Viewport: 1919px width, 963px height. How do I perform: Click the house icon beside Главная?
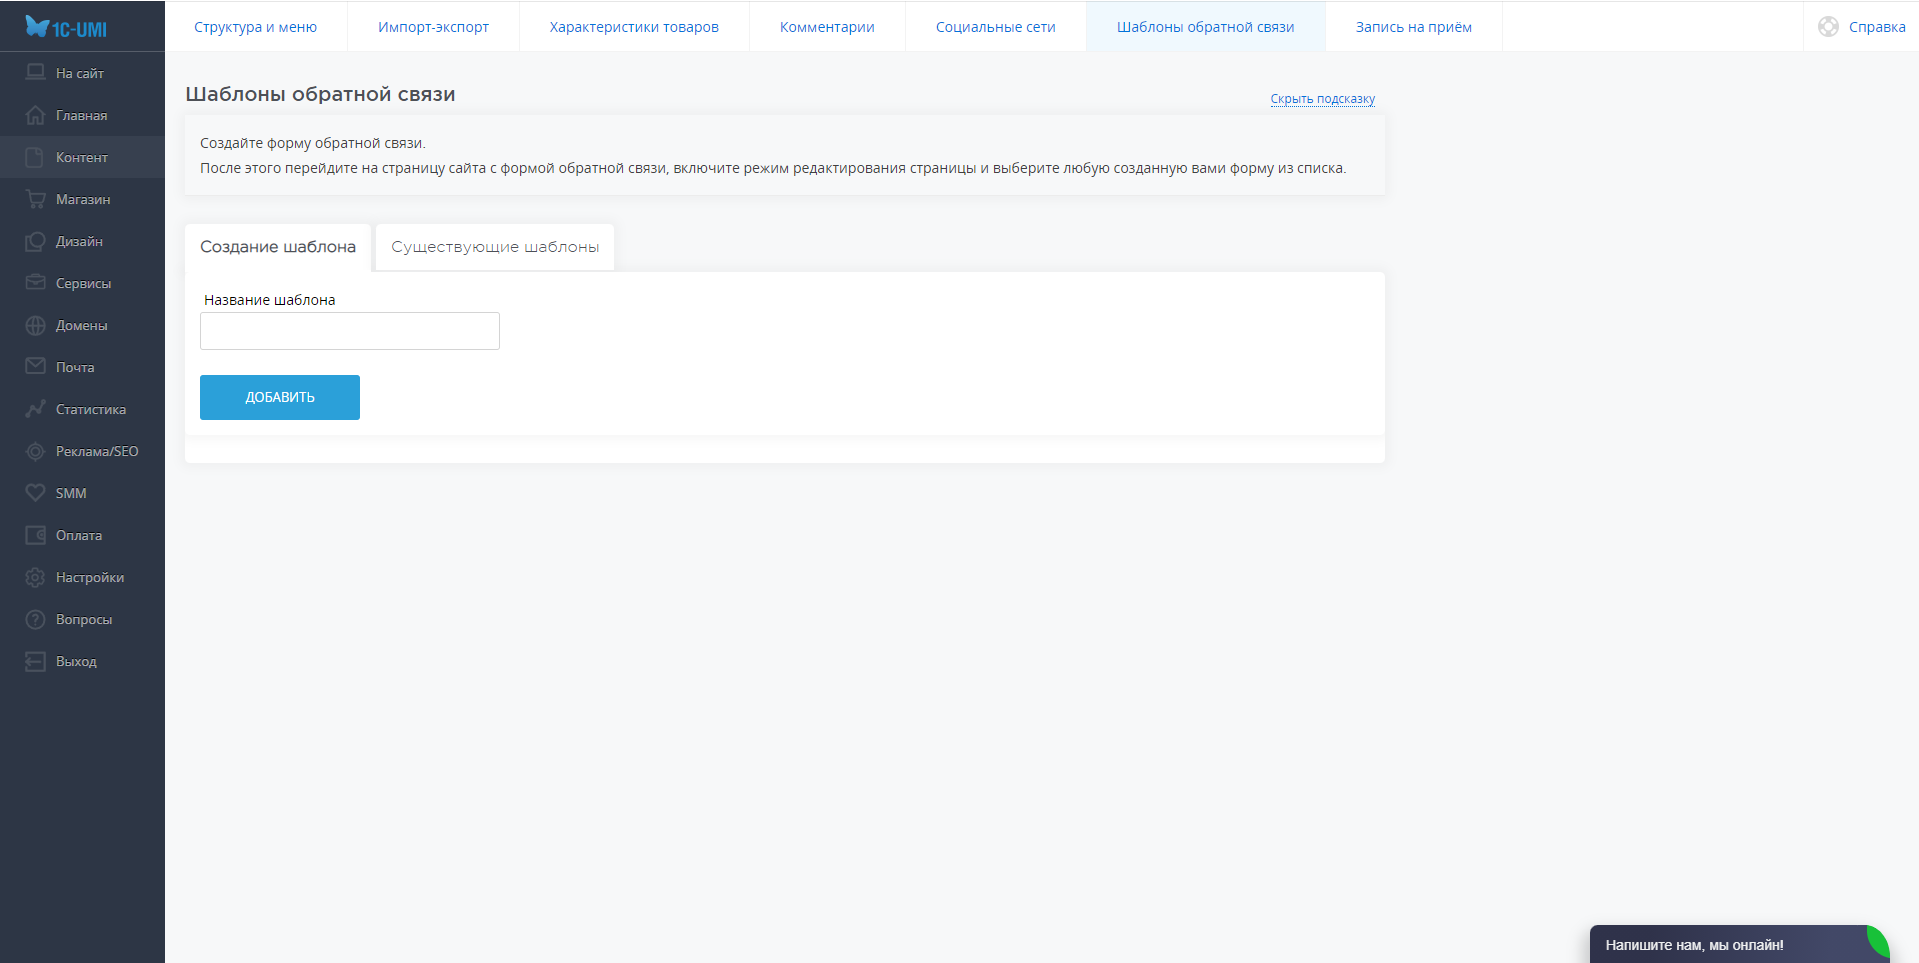click(35, 115)
